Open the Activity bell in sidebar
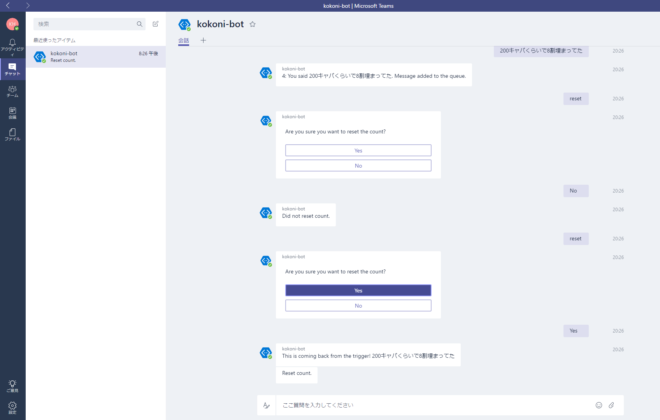The height and width of the screenshot is (420, 660). click(x=12, y=44)
